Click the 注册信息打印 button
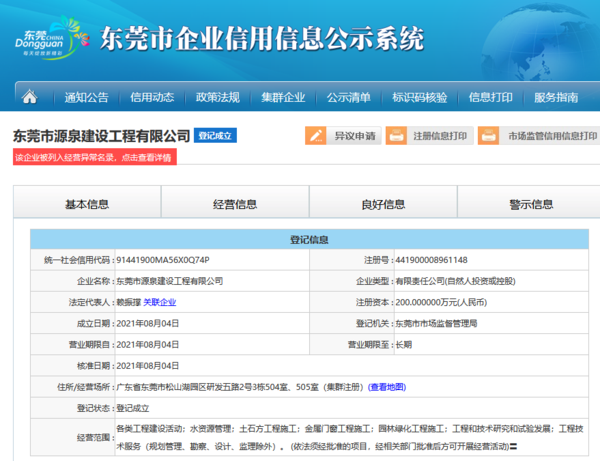 point(429,136)
